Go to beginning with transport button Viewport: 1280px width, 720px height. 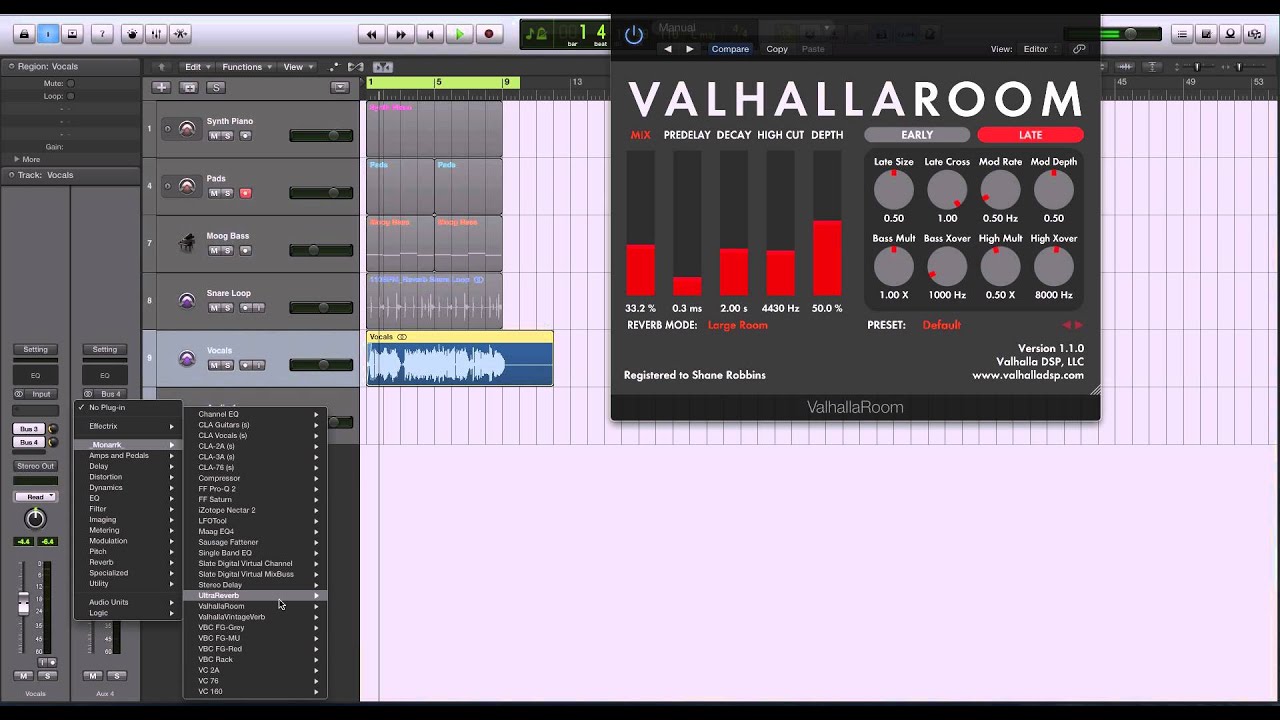(430, 34)
